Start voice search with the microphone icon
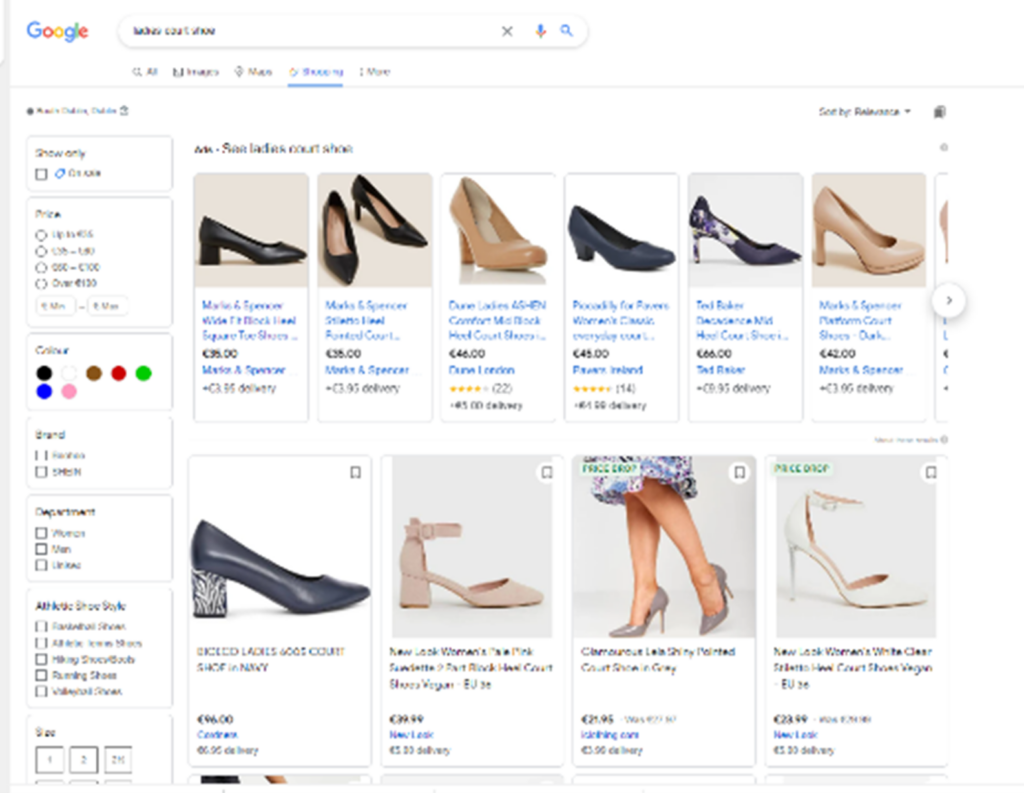Image resolution: width=1024 pixels, height=793 pixels. point(540,31)
